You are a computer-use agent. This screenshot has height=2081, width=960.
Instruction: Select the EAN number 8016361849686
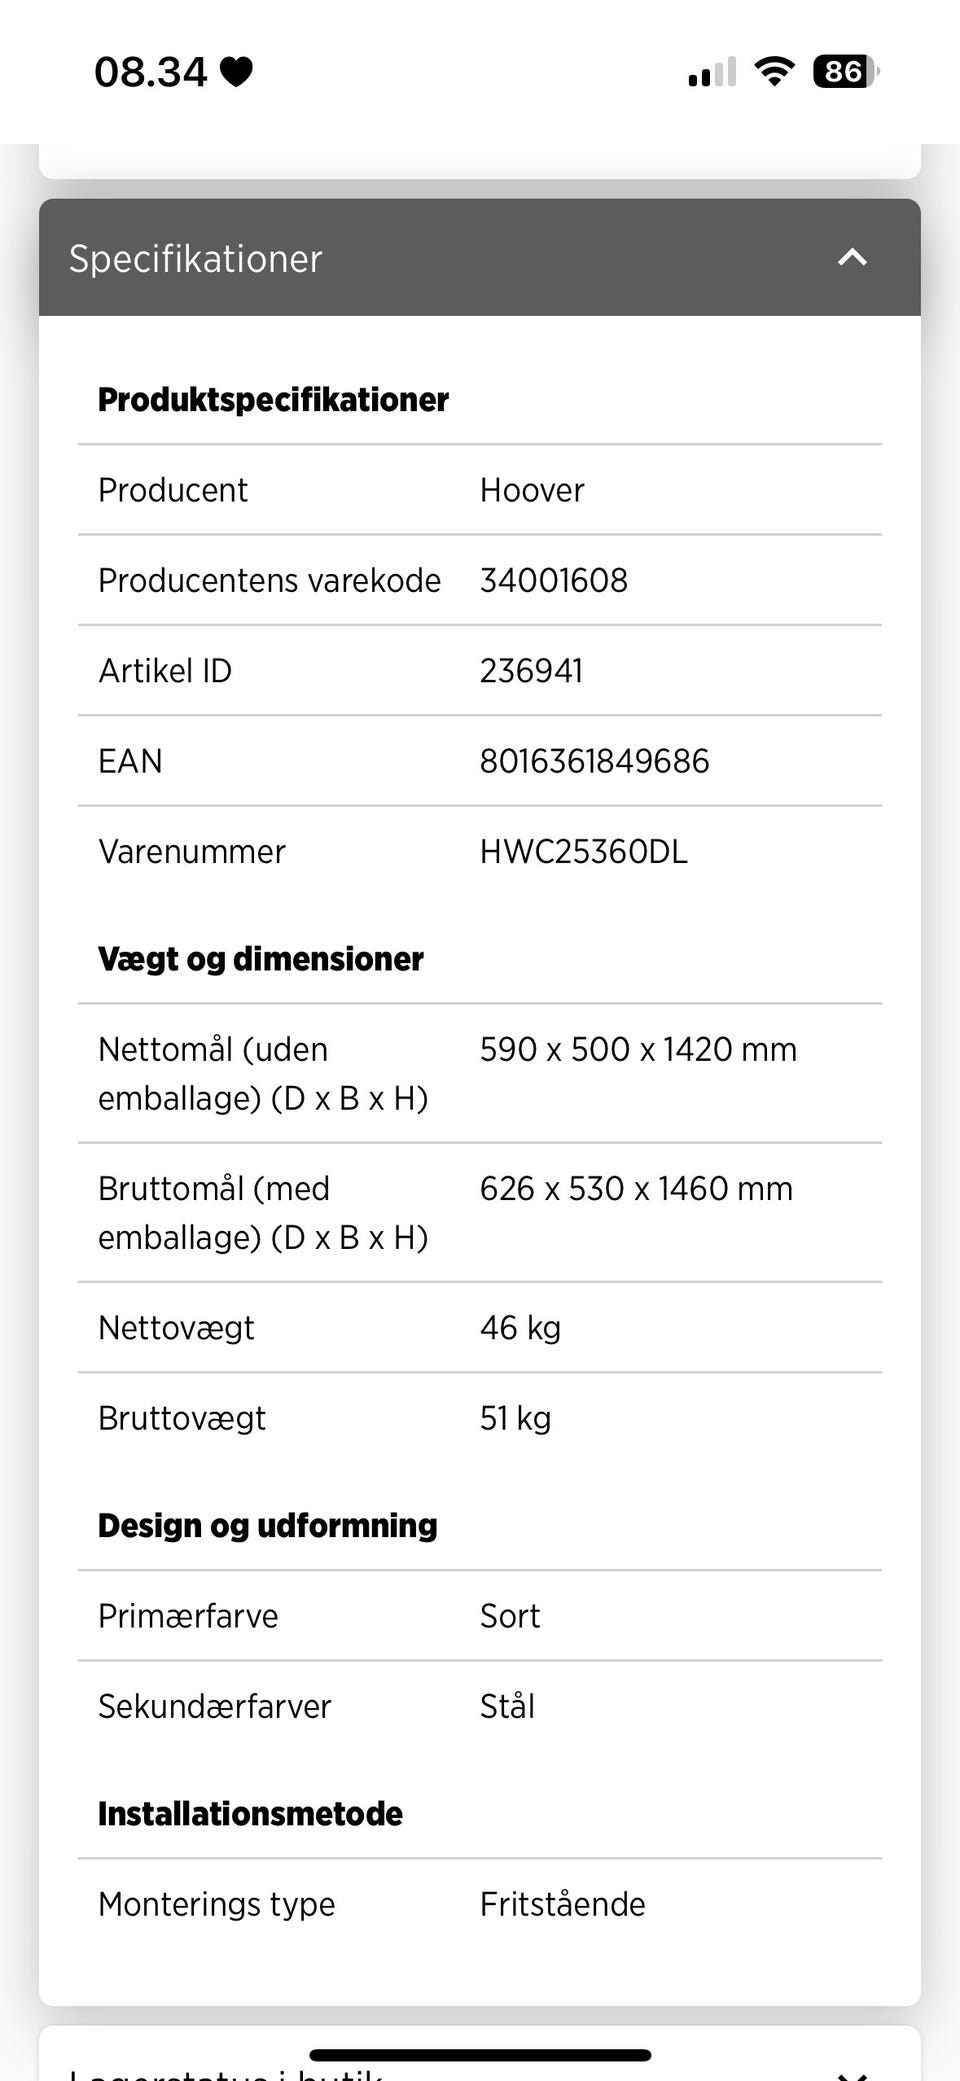[594, 761]
